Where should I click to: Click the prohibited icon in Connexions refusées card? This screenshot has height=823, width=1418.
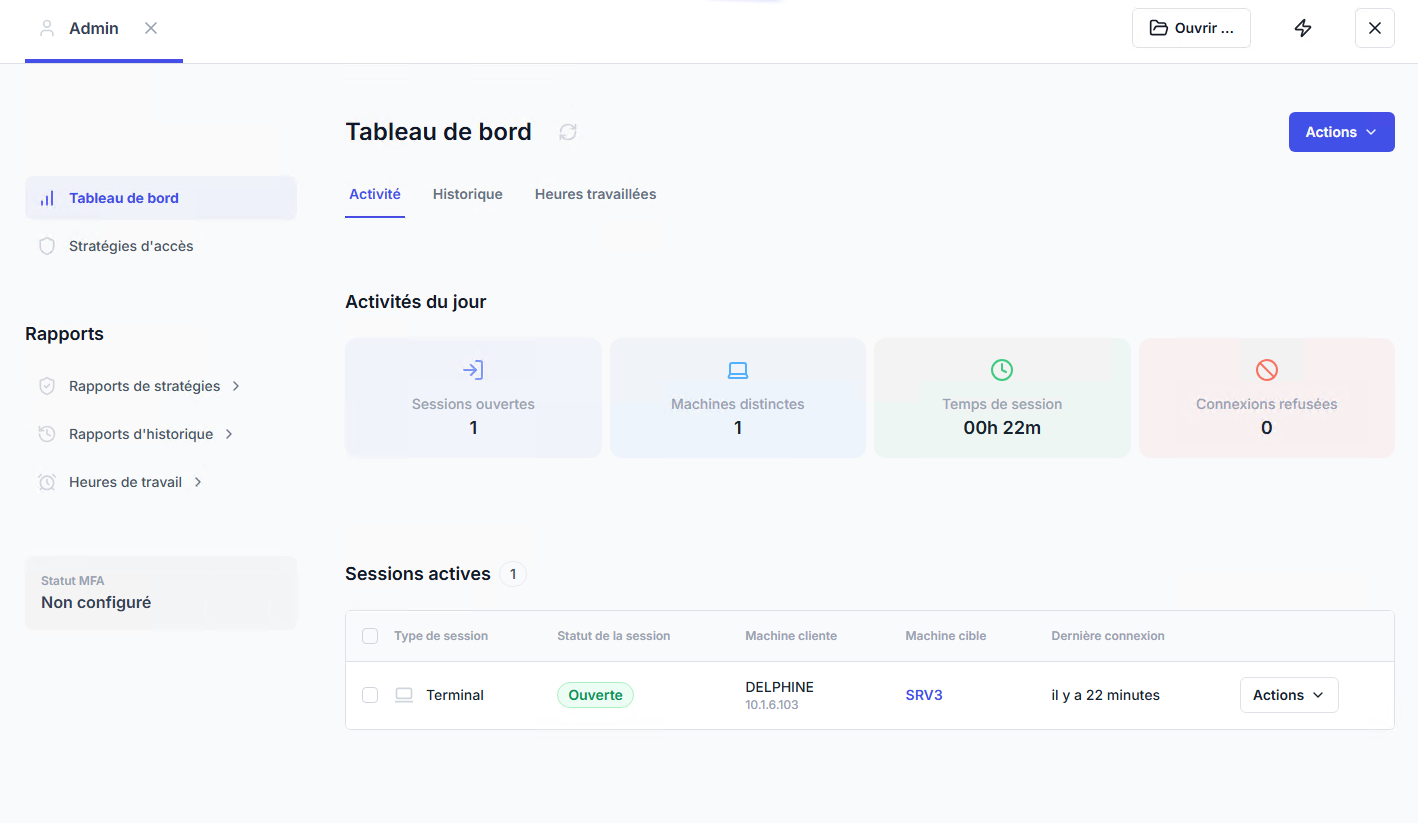[1267, 370]
